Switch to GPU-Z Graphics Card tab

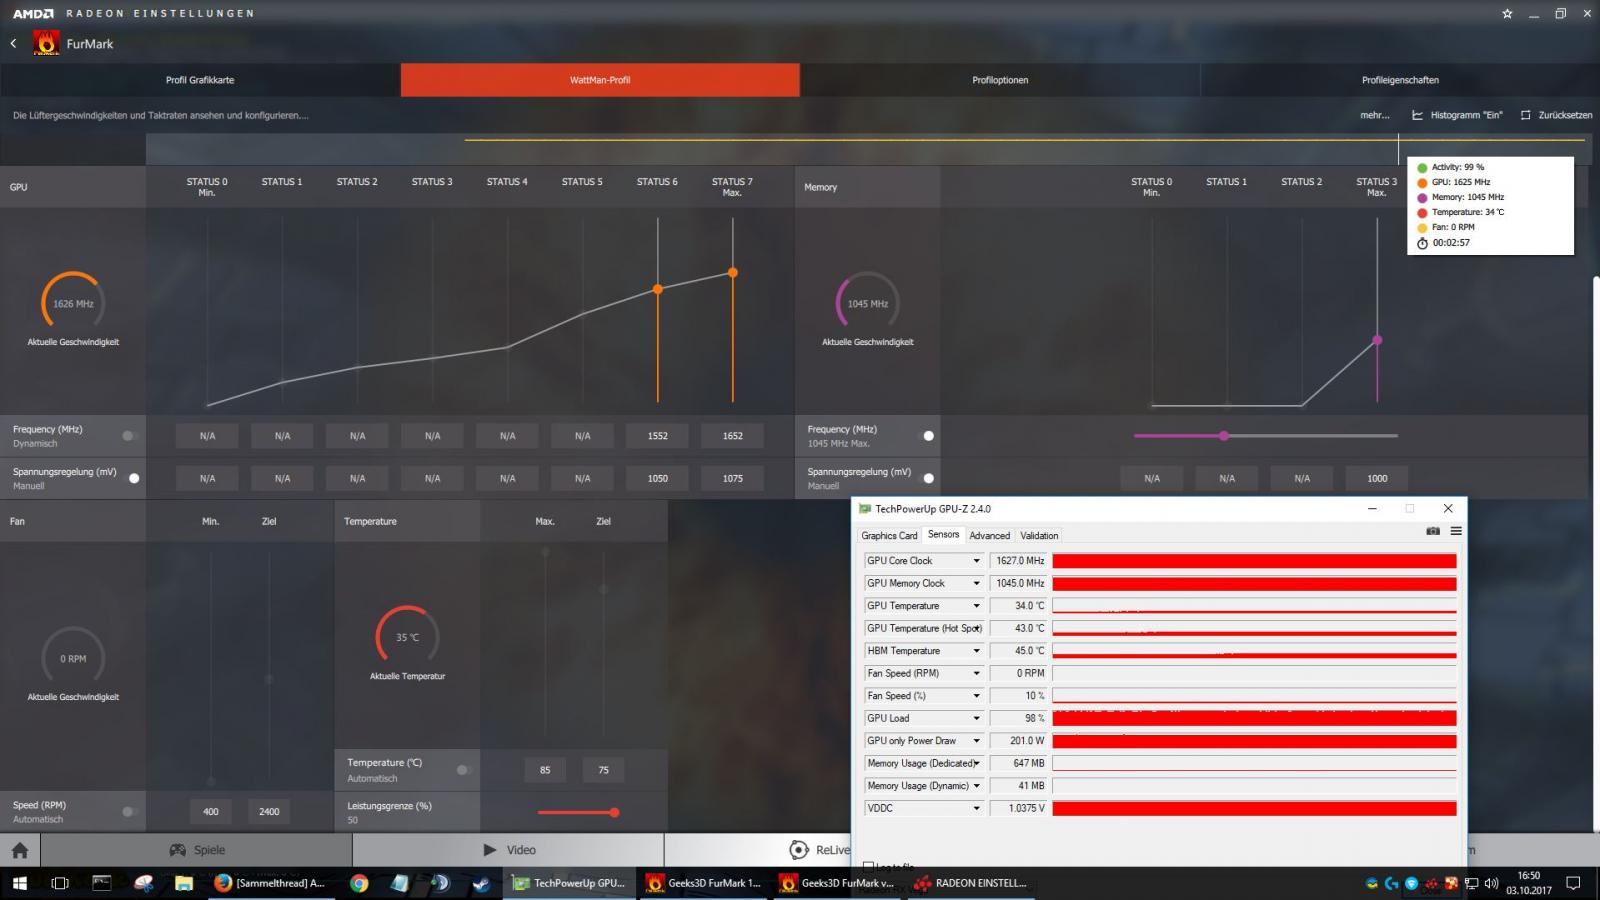point(889,536)
